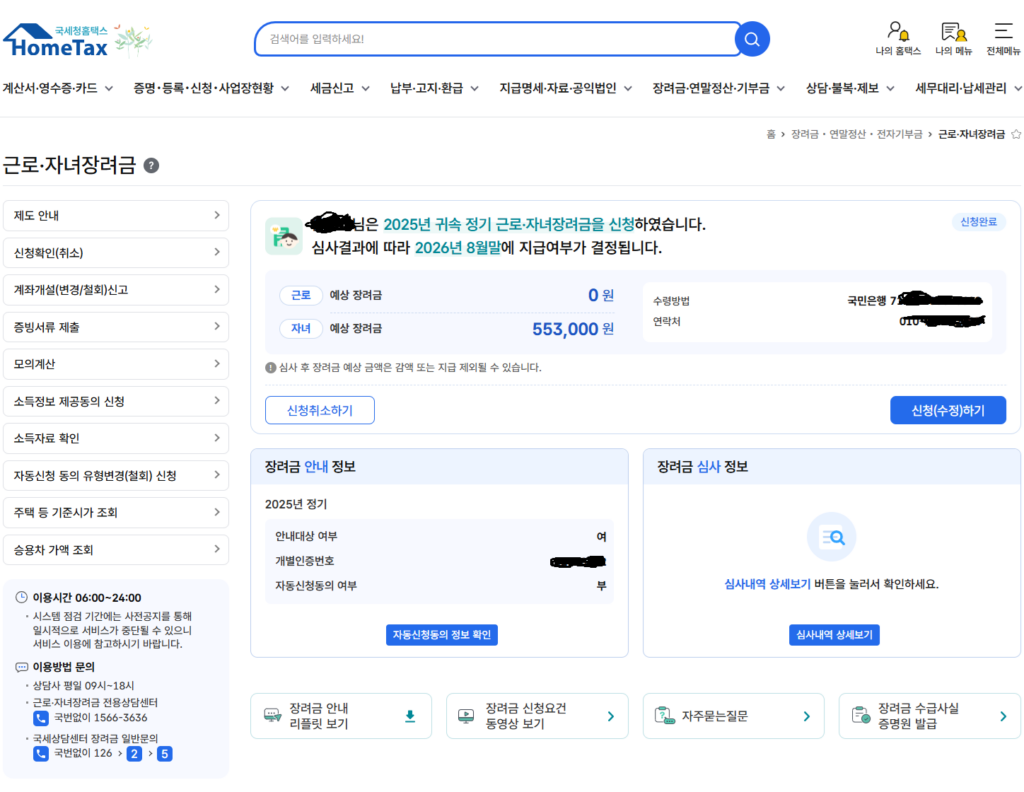
Task: Click 근로·자녀장려금 breadcrumb link
Action: [971, 135]
